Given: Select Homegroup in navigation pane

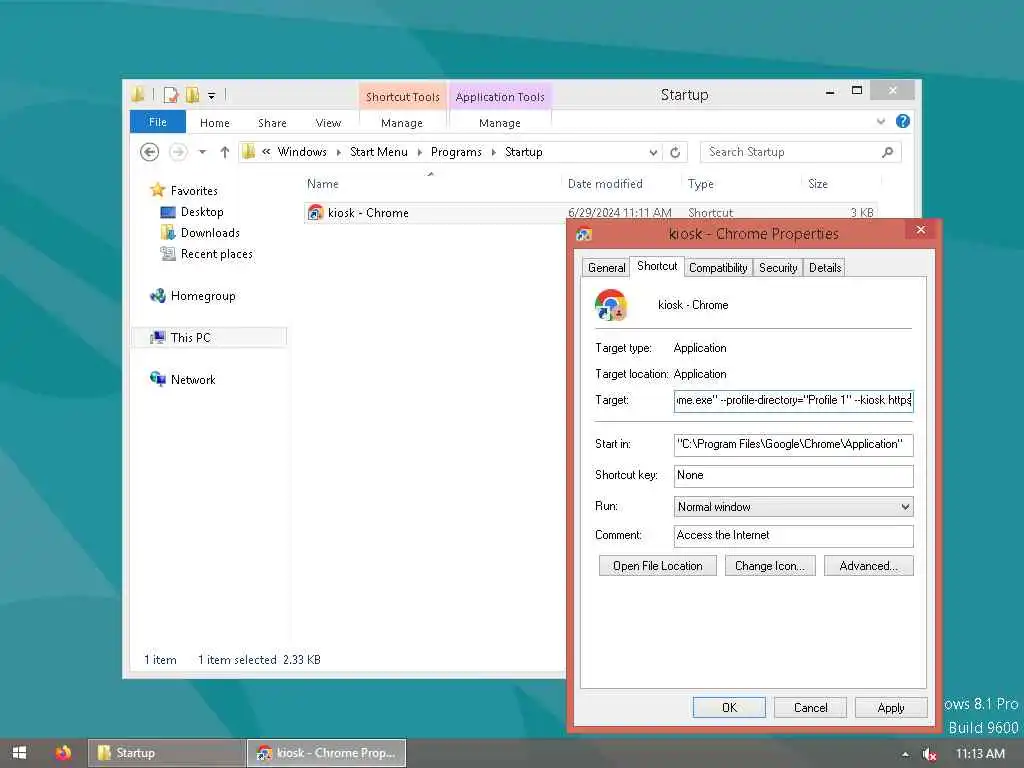Looking at the screenshot, I should 202,296.
